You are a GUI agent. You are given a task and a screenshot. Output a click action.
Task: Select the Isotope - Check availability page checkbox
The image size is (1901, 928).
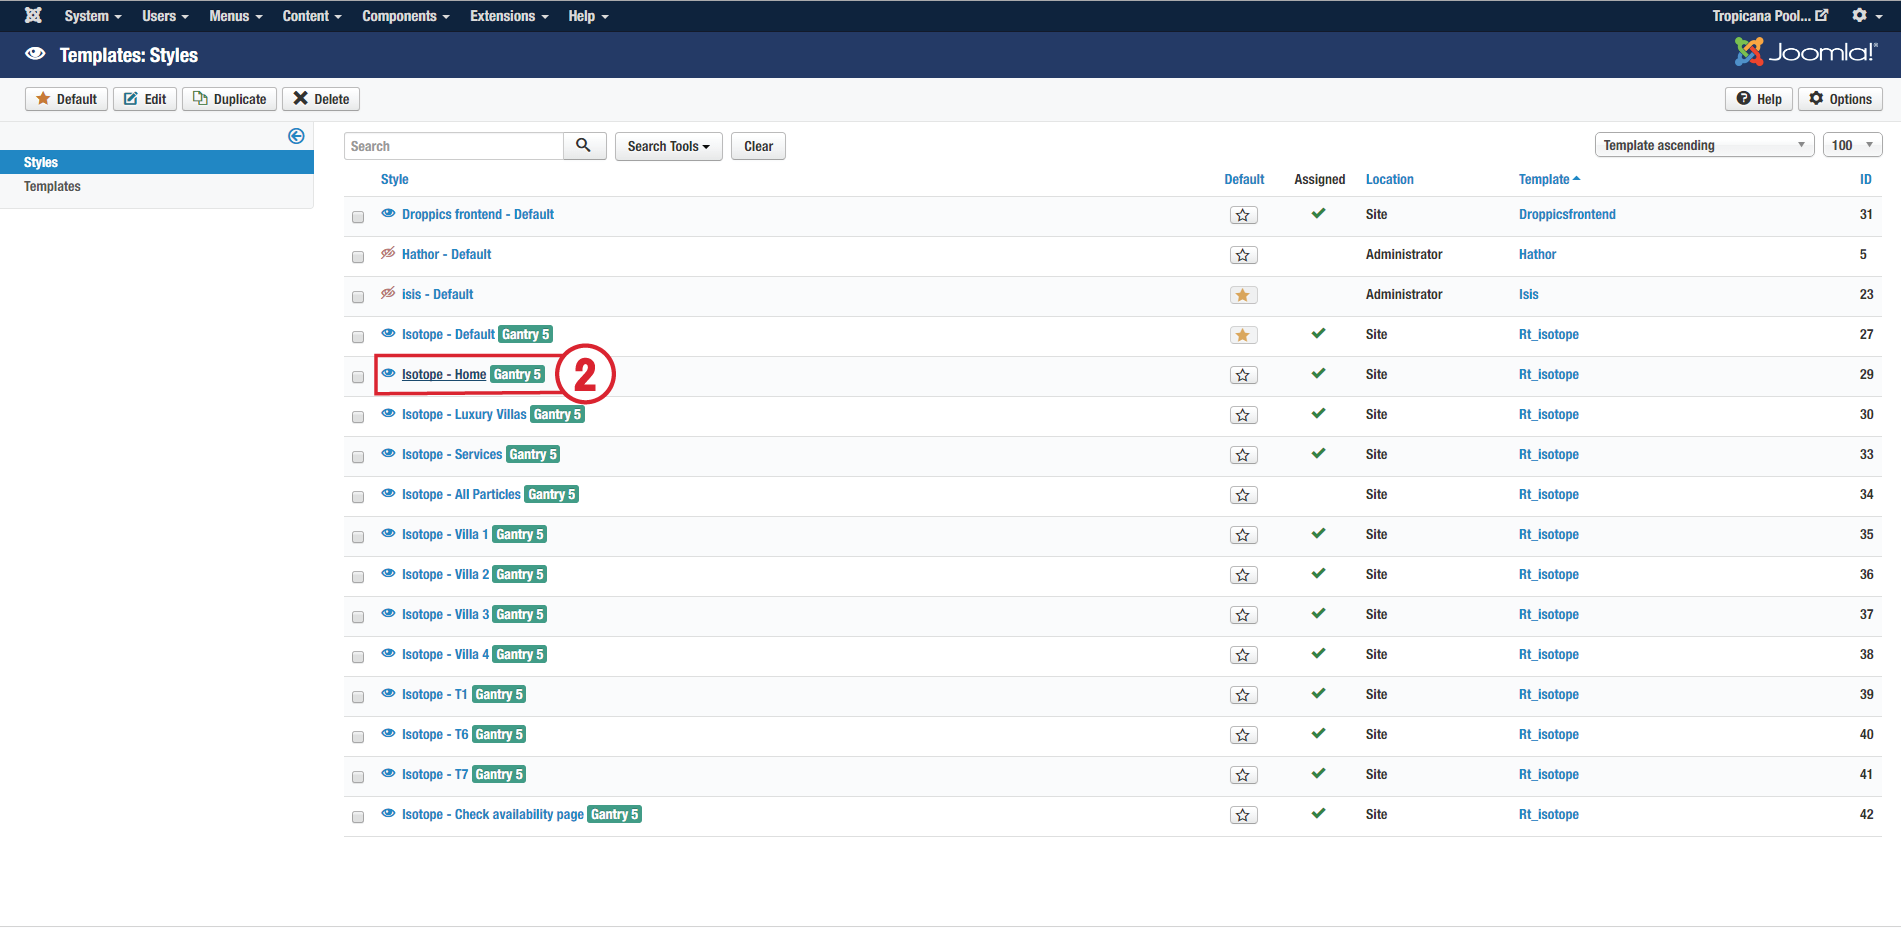[358, 817]
